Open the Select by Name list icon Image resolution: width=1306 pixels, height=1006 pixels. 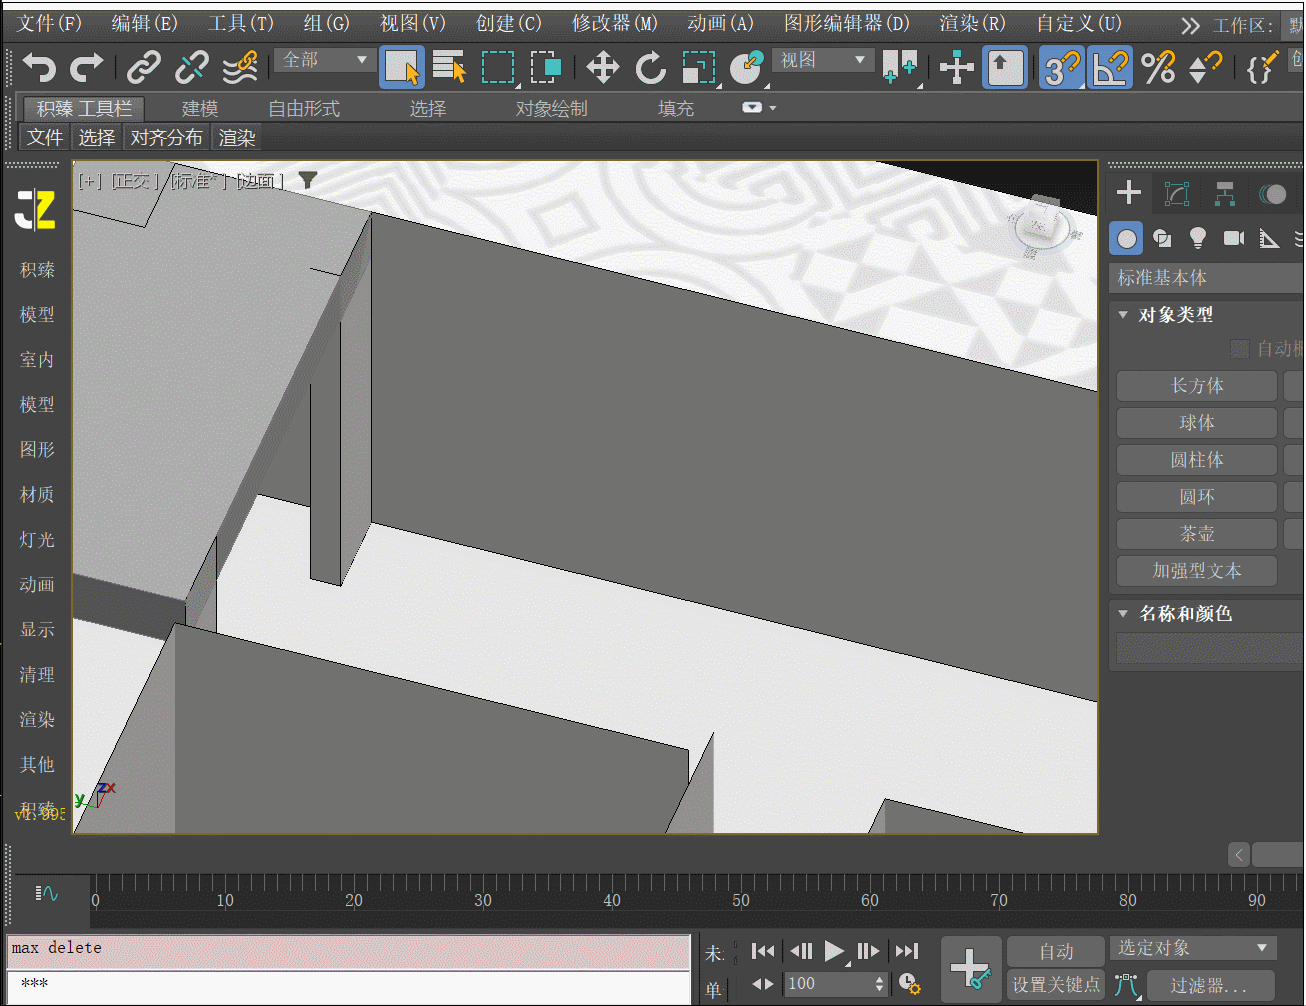point(450,68)
